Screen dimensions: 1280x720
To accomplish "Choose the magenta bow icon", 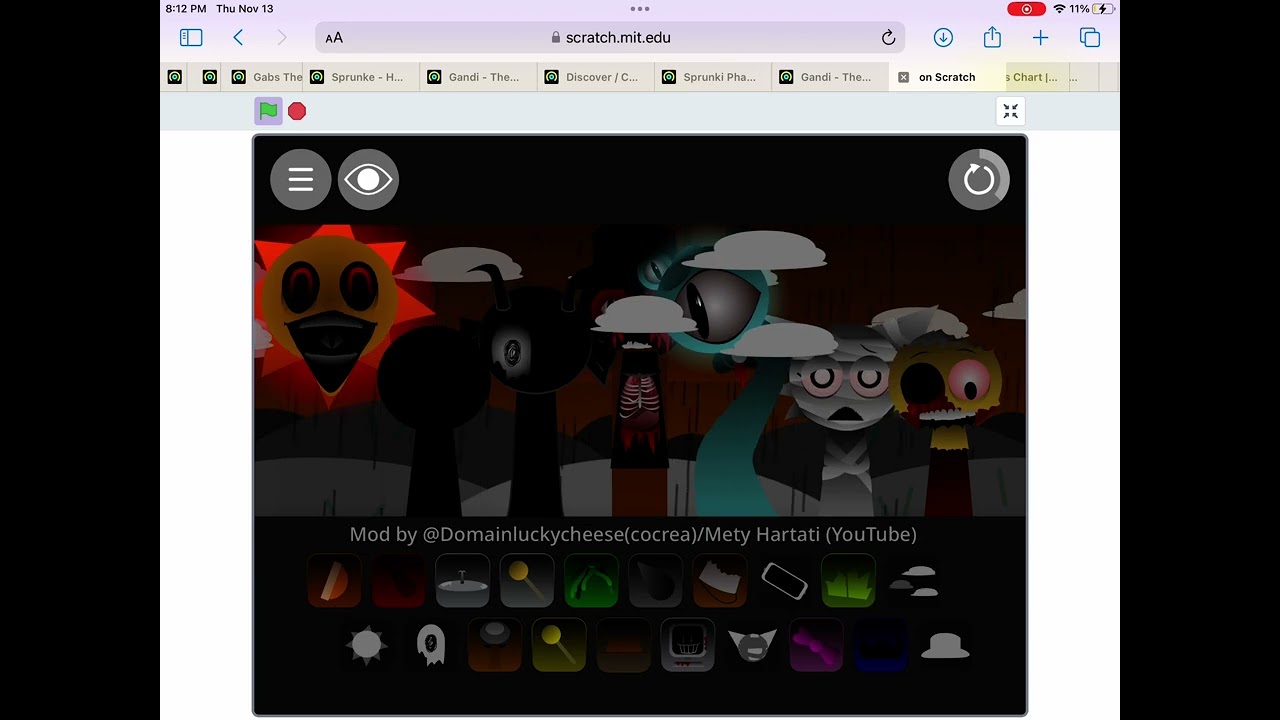I will (816, 645).
